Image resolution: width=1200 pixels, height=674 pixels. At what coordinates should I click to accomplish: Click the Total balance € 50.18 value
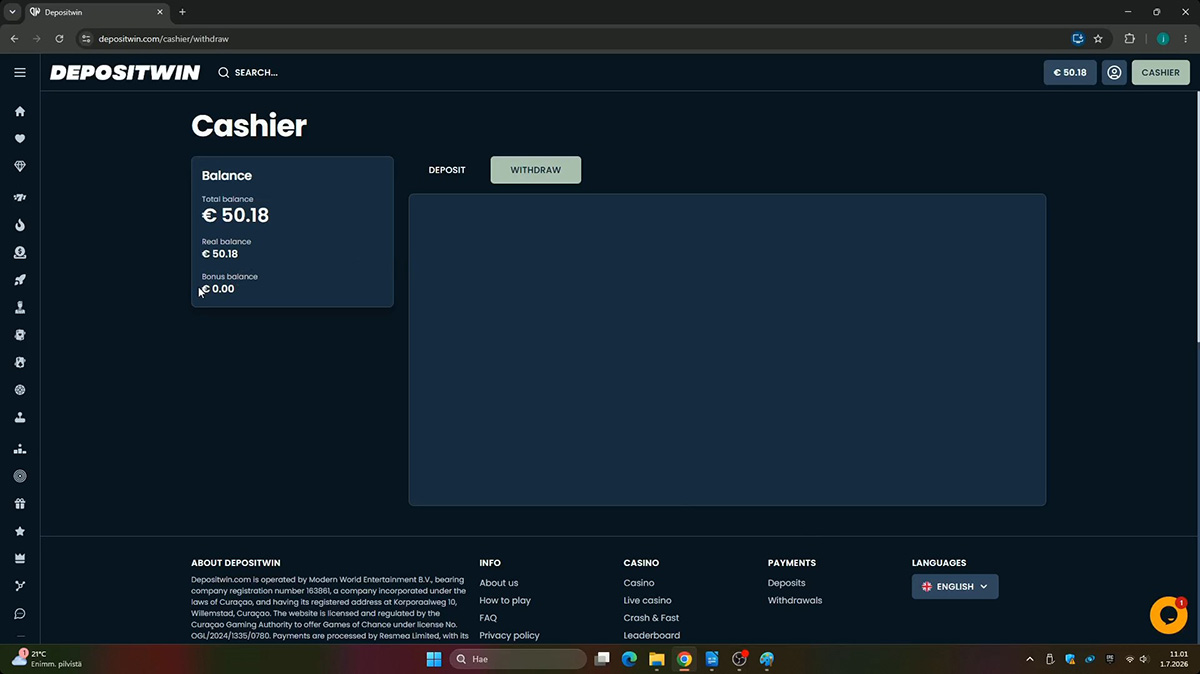(235, 215)
